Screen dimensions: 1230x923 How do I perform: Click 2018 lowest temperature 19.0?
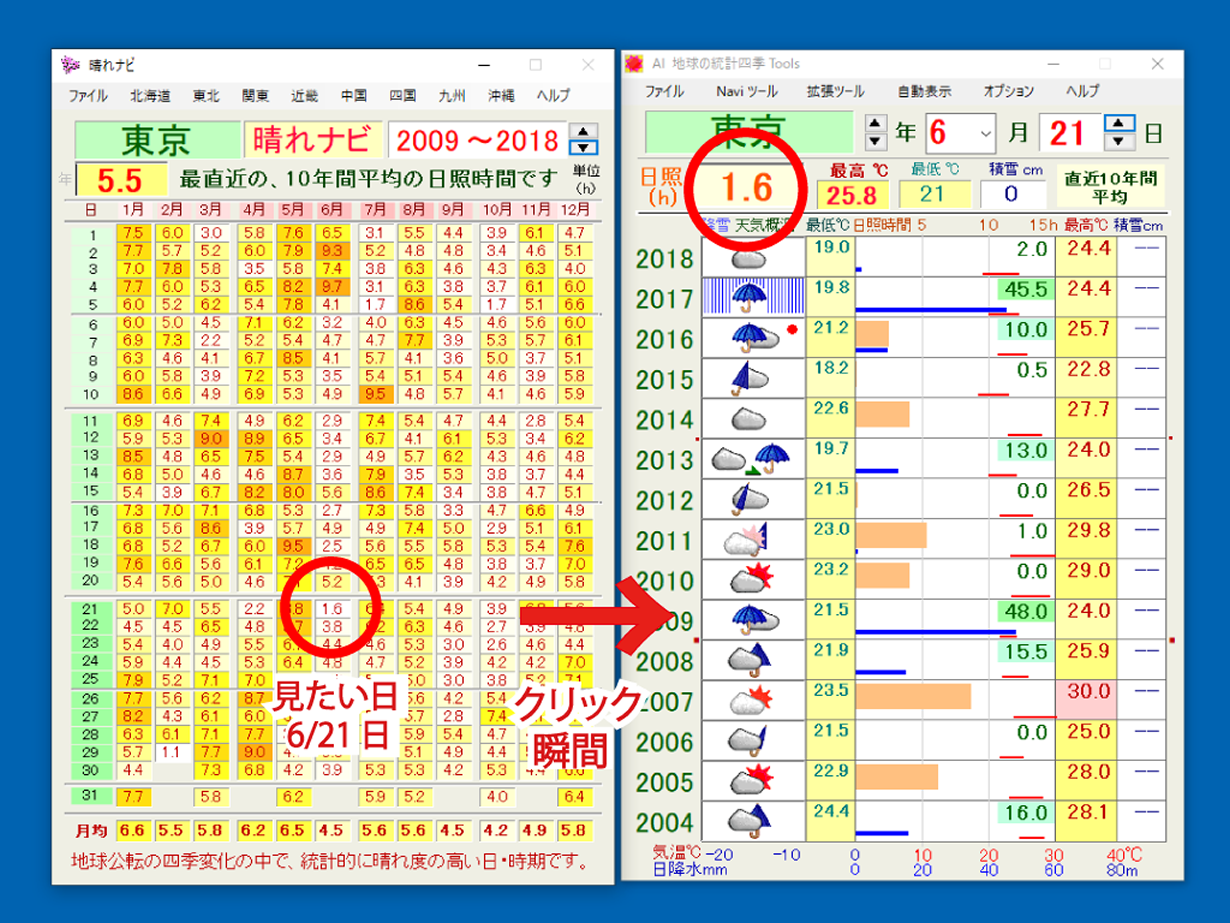pos(832,246)
